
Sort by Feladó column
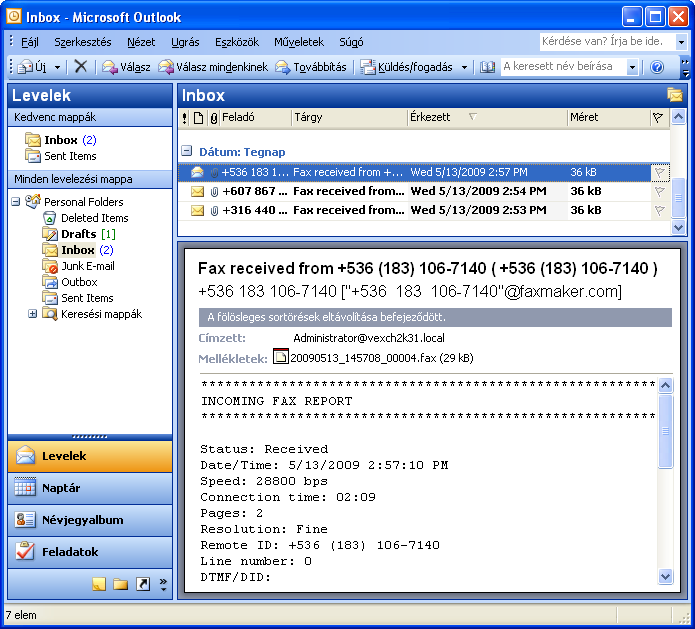[256, 117]
